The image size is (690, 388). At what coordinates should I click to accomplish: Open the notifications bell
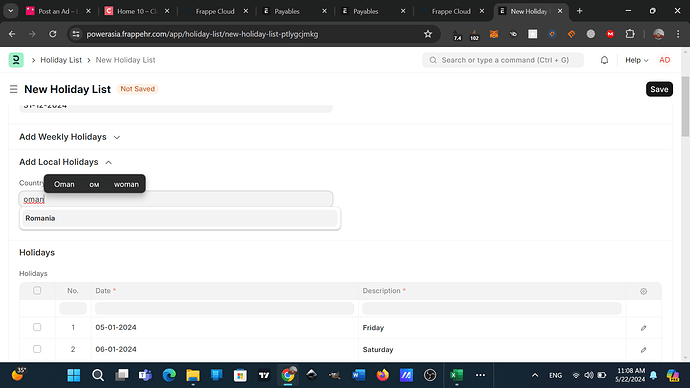click(604, 60)
